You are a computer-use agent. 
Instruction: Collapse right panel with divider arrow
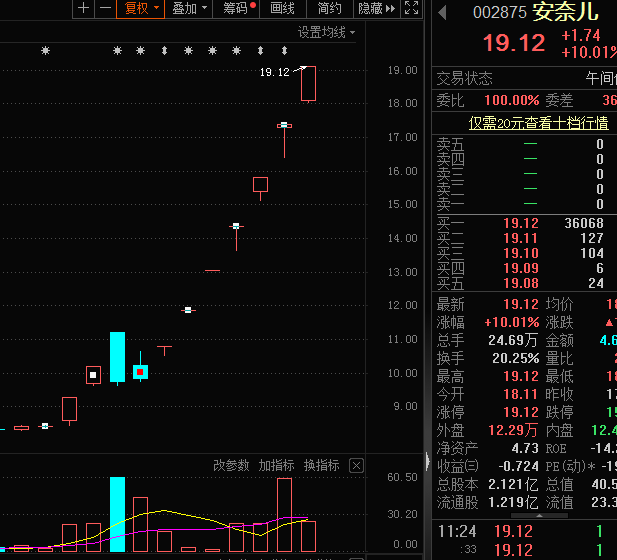[428, 462]
